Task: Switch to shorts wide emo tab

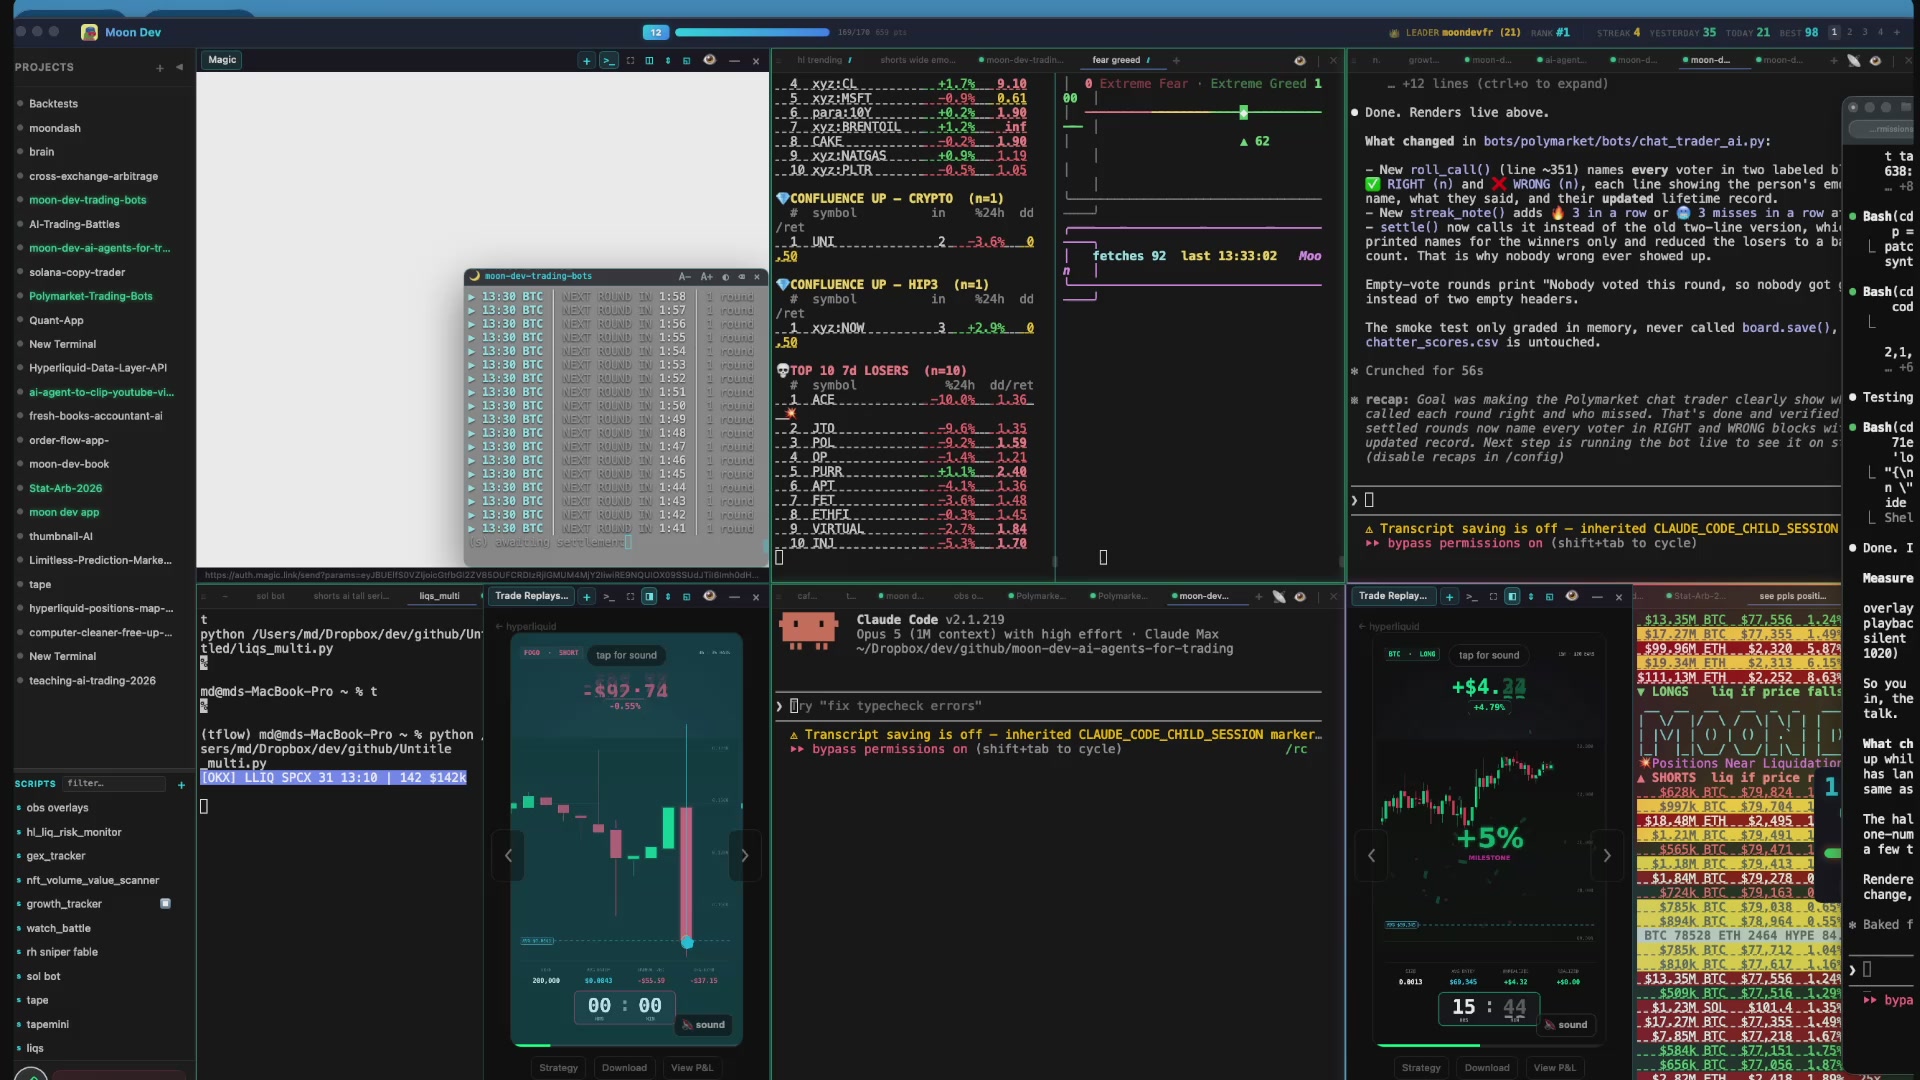Action: (917, 60)
